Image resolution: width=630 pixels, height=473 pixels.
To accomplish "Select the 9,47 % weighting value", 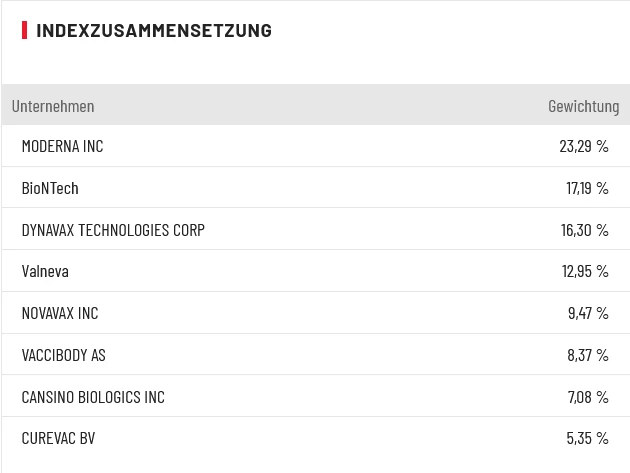I will (588, 313).
